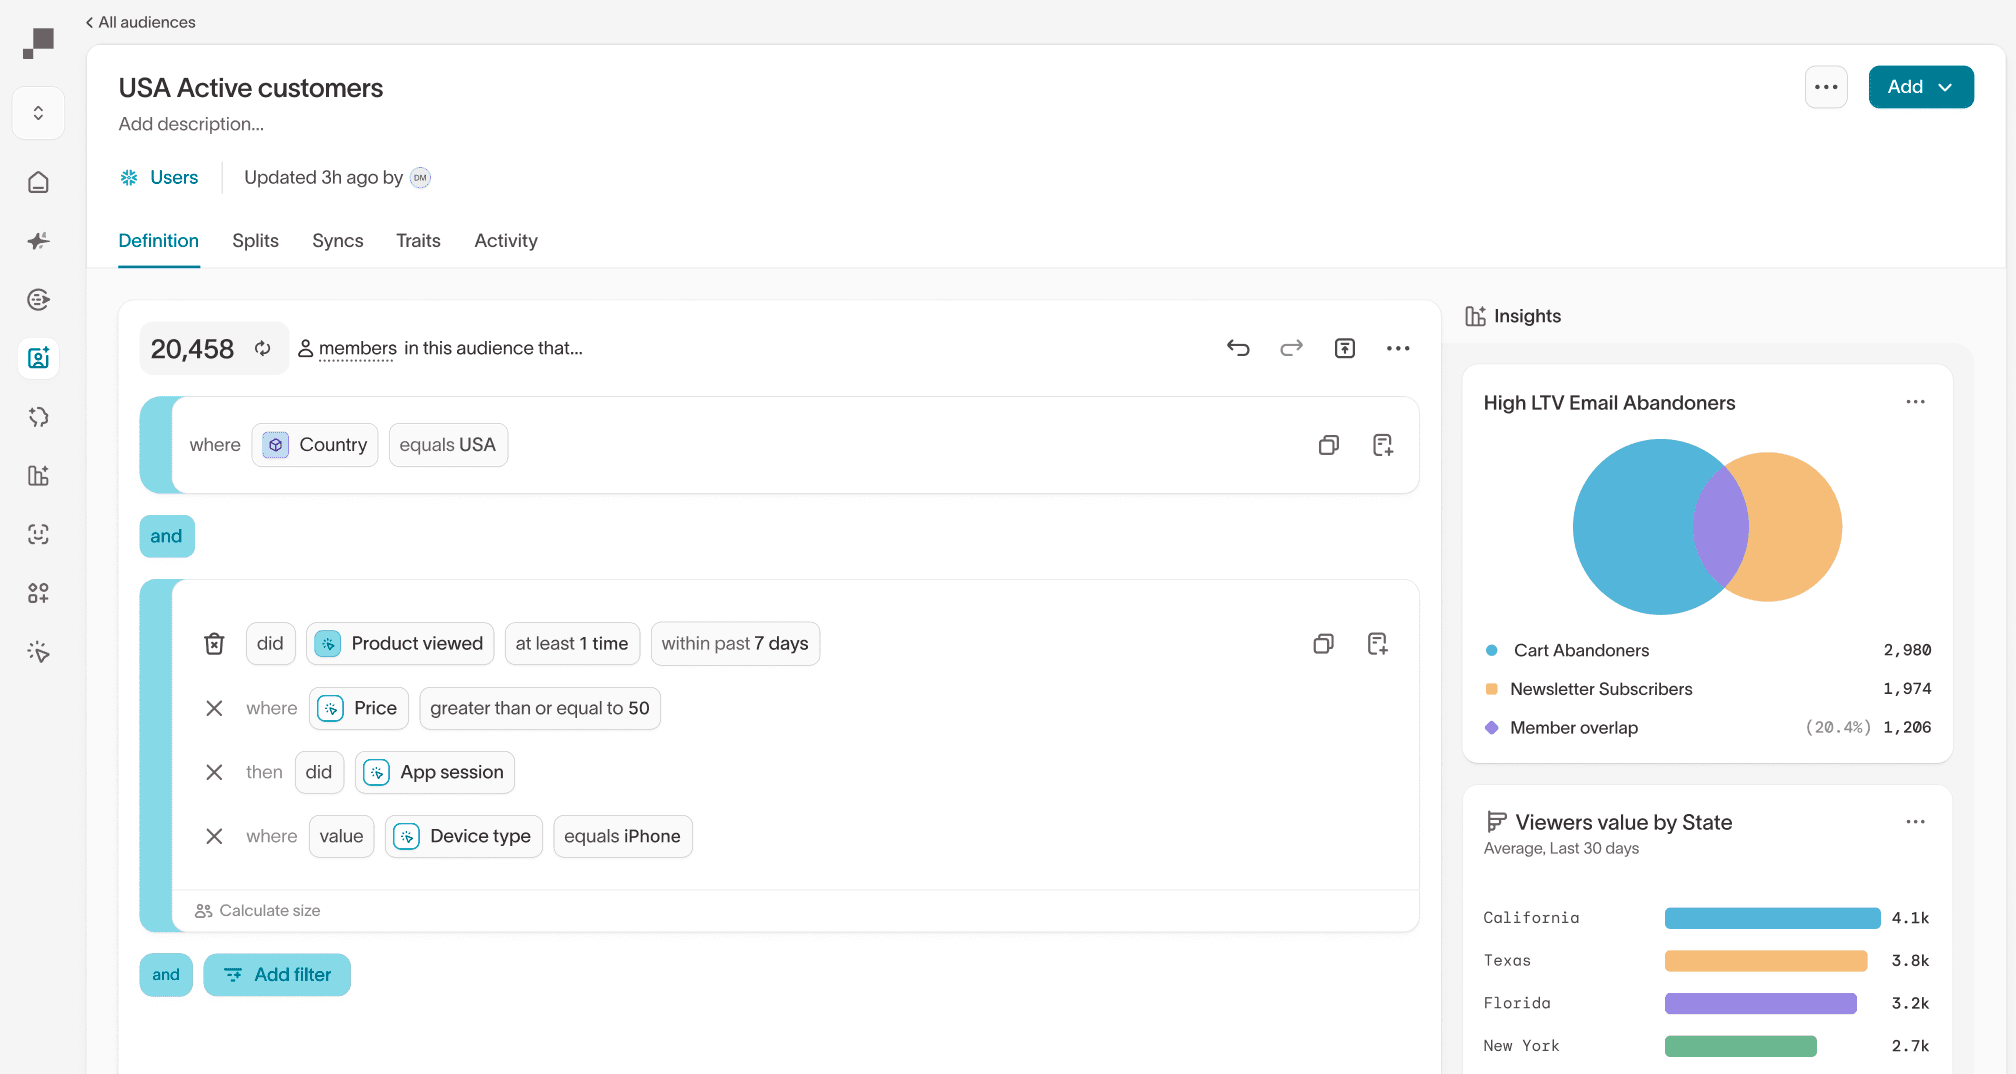2016x1074 pixels.
Task: Delete the Product viewed event condition
Action: pyautogui.click(x=214, y=643)
